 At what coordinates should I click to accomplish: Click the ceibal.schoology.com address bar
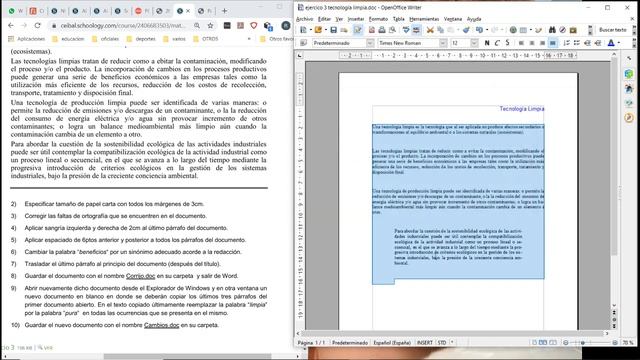[122, 25]
